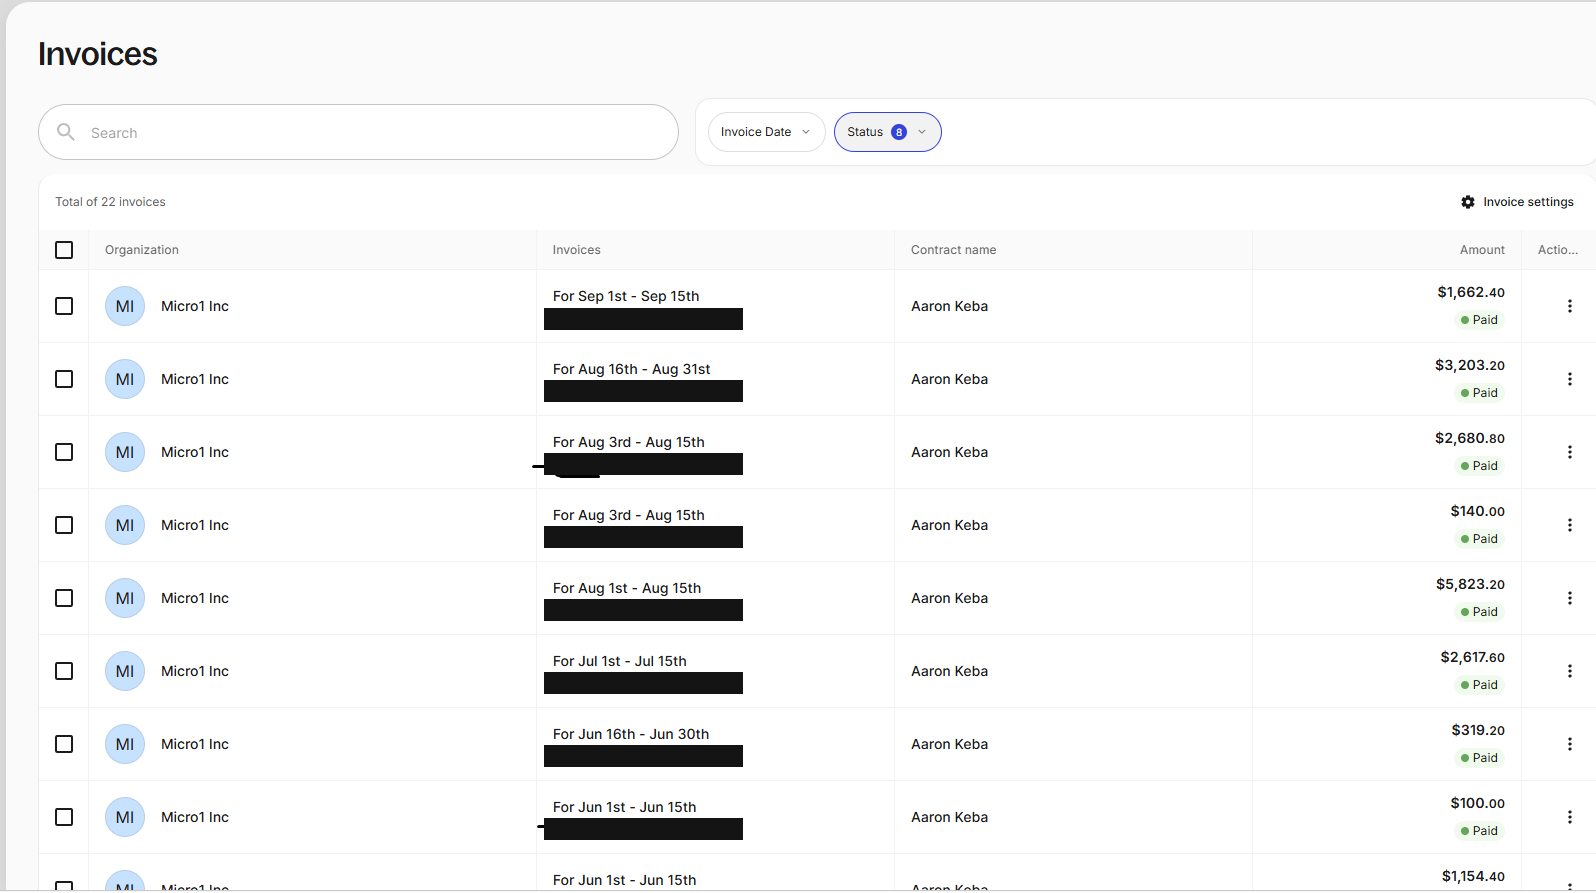
Task: Check the $140.00 invoice row
Action: click(x=64, y=525)
